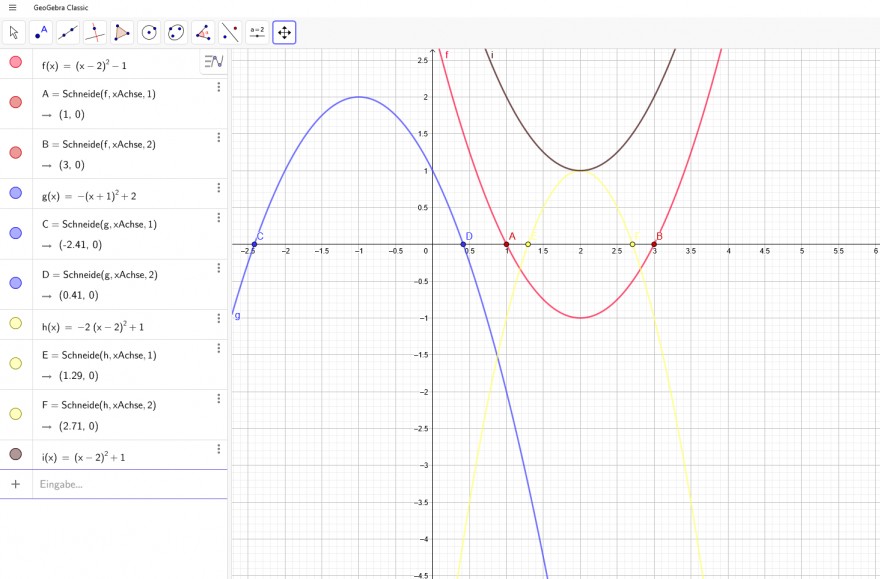Toggle visibility of function g(x)
Viewport: 880px width, 579px height.
click(16, 193)
